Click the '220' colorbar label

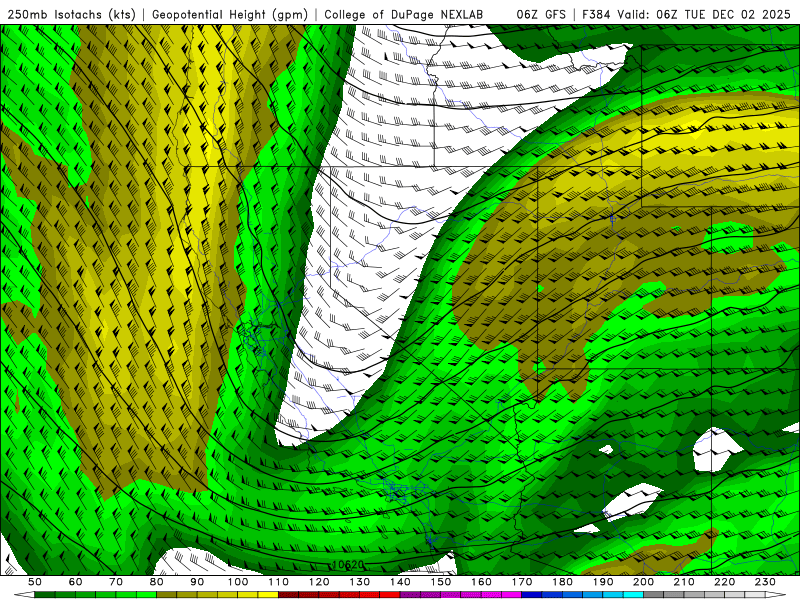[x=724, y=582]
